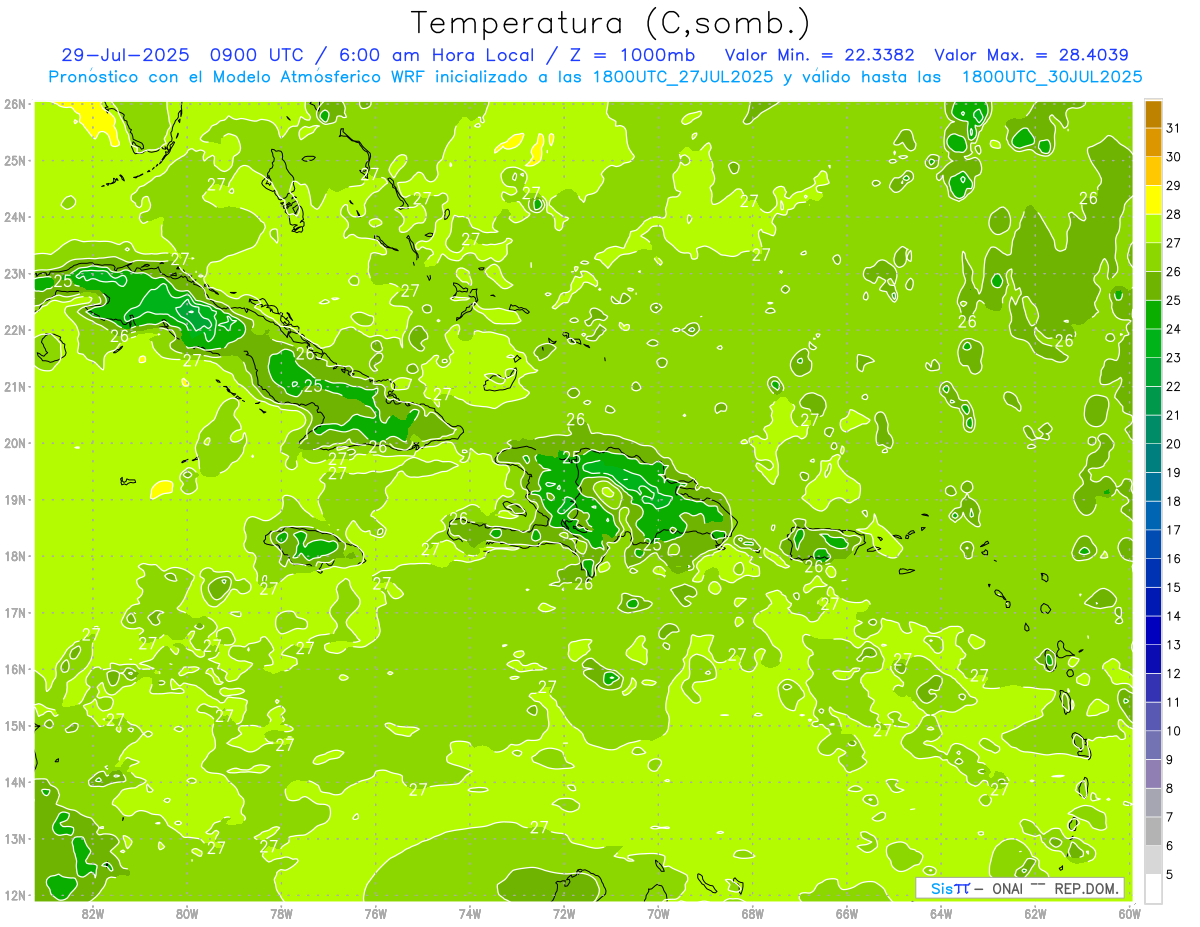Click the '18N' latitude axis label
The height and width of the screenshot is (927, 1200).
point(14,556)
